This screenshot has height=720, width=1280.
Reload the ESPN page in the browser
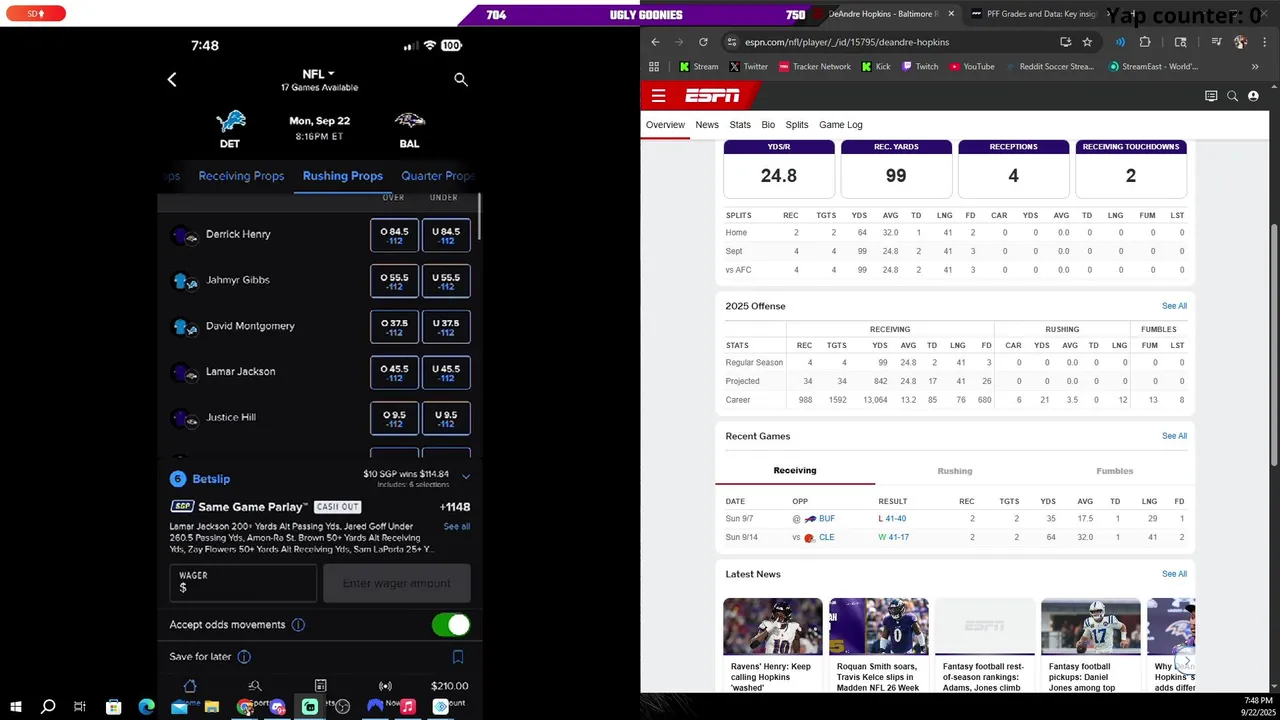click(703, 42)
